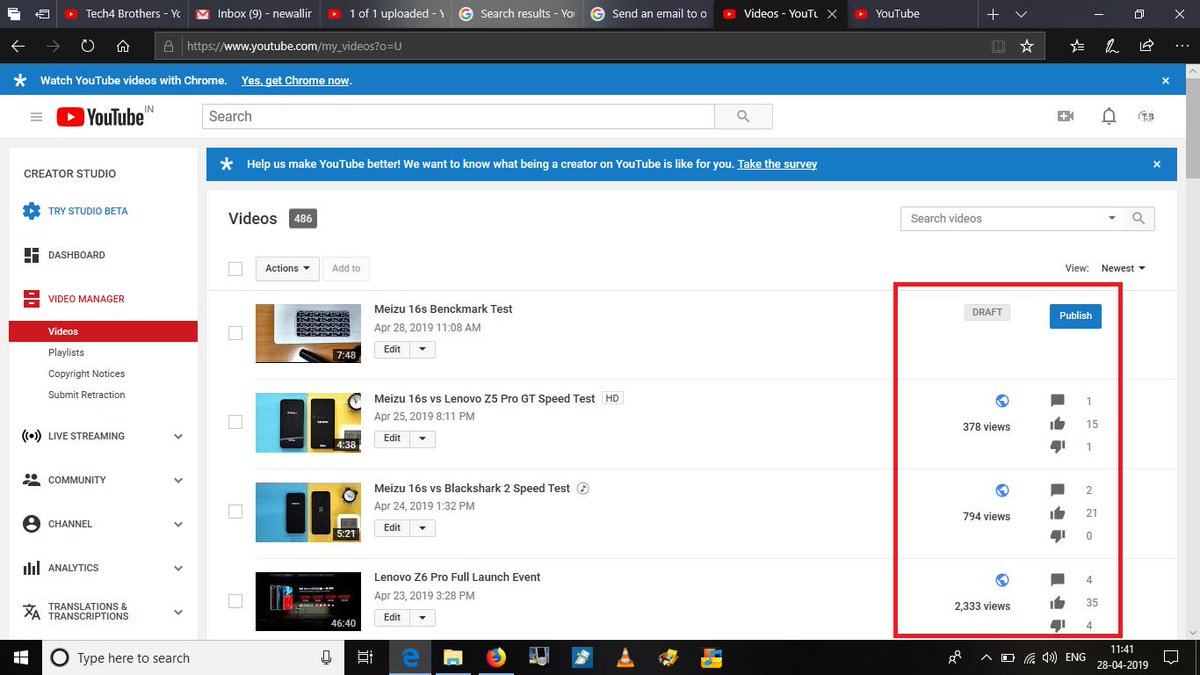
Task: Open File Explorer from the taskbar
Action: 453,657
